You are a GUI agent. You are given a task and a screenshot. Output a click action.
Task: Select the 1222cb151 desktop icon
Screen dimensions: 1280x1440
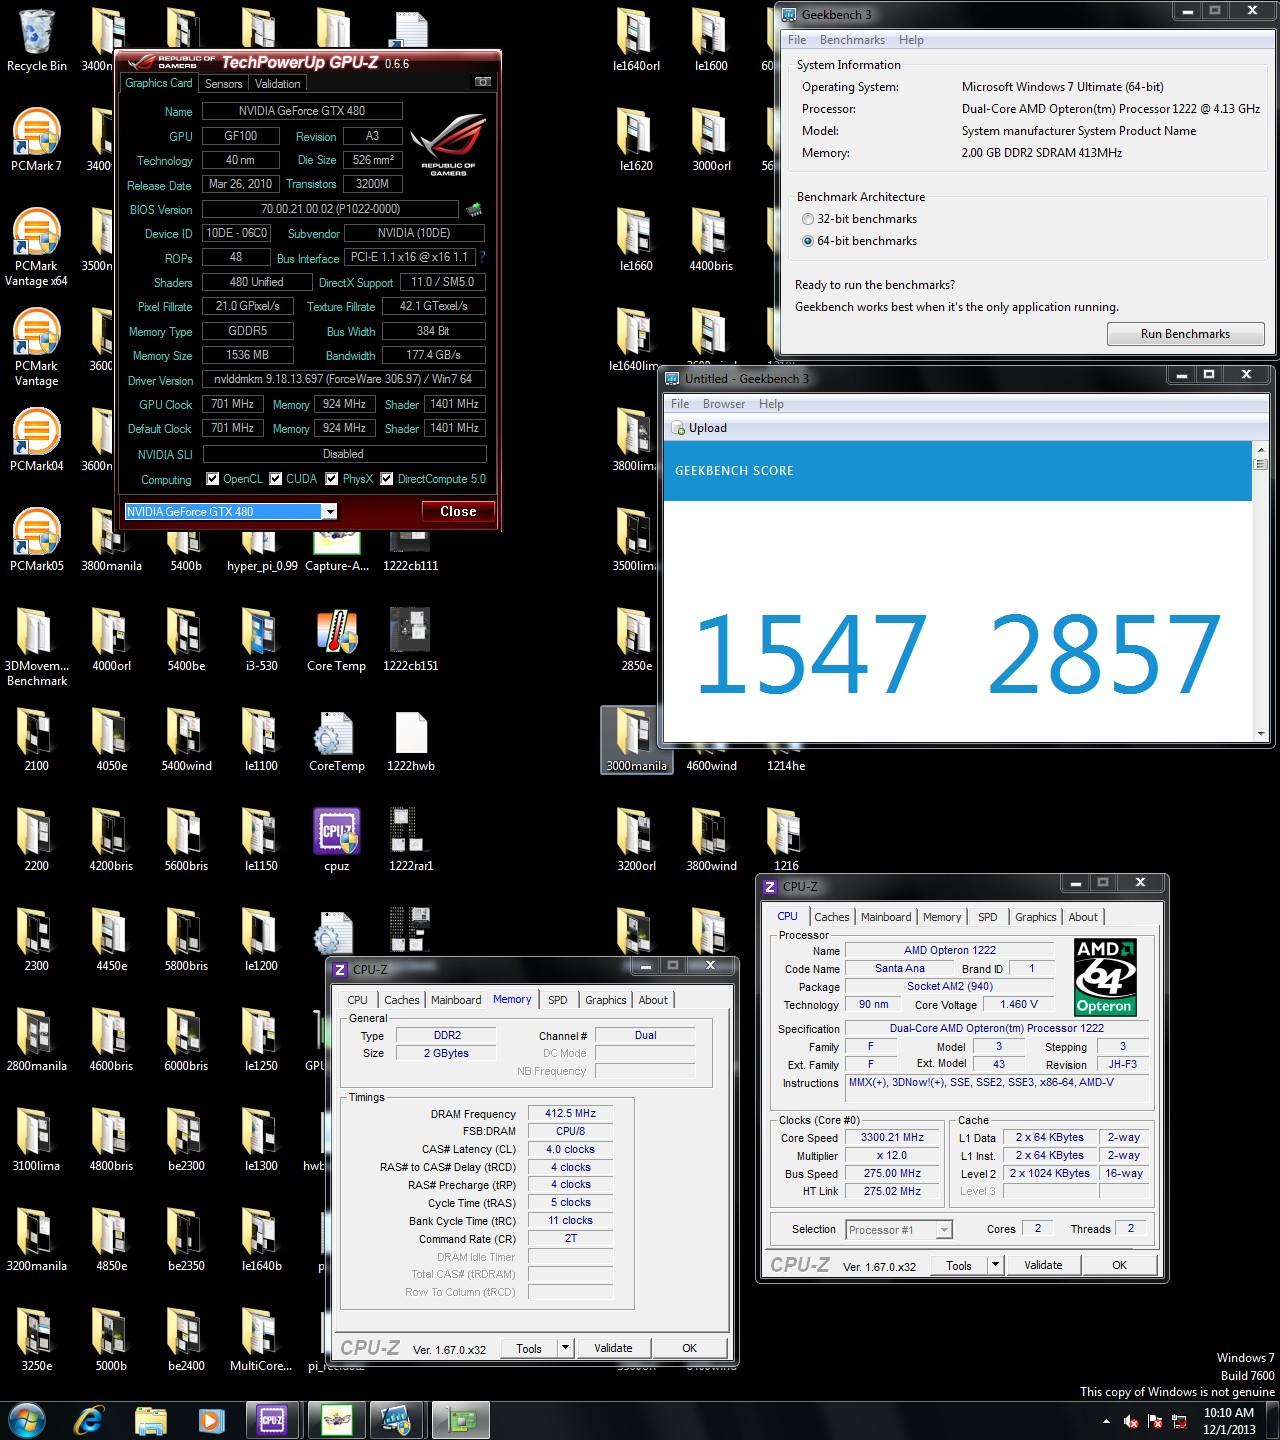point(411,640)
